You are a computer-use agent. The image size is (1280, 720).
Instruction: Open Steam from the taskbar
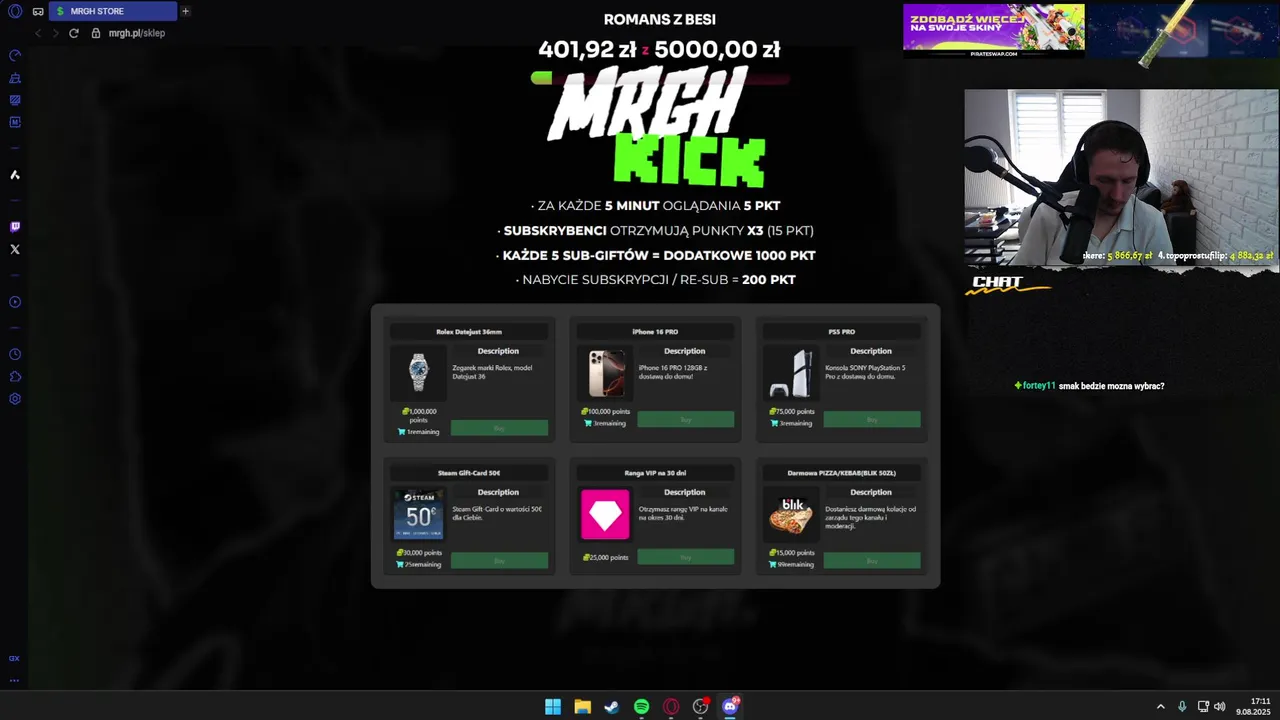pos(612,707)
